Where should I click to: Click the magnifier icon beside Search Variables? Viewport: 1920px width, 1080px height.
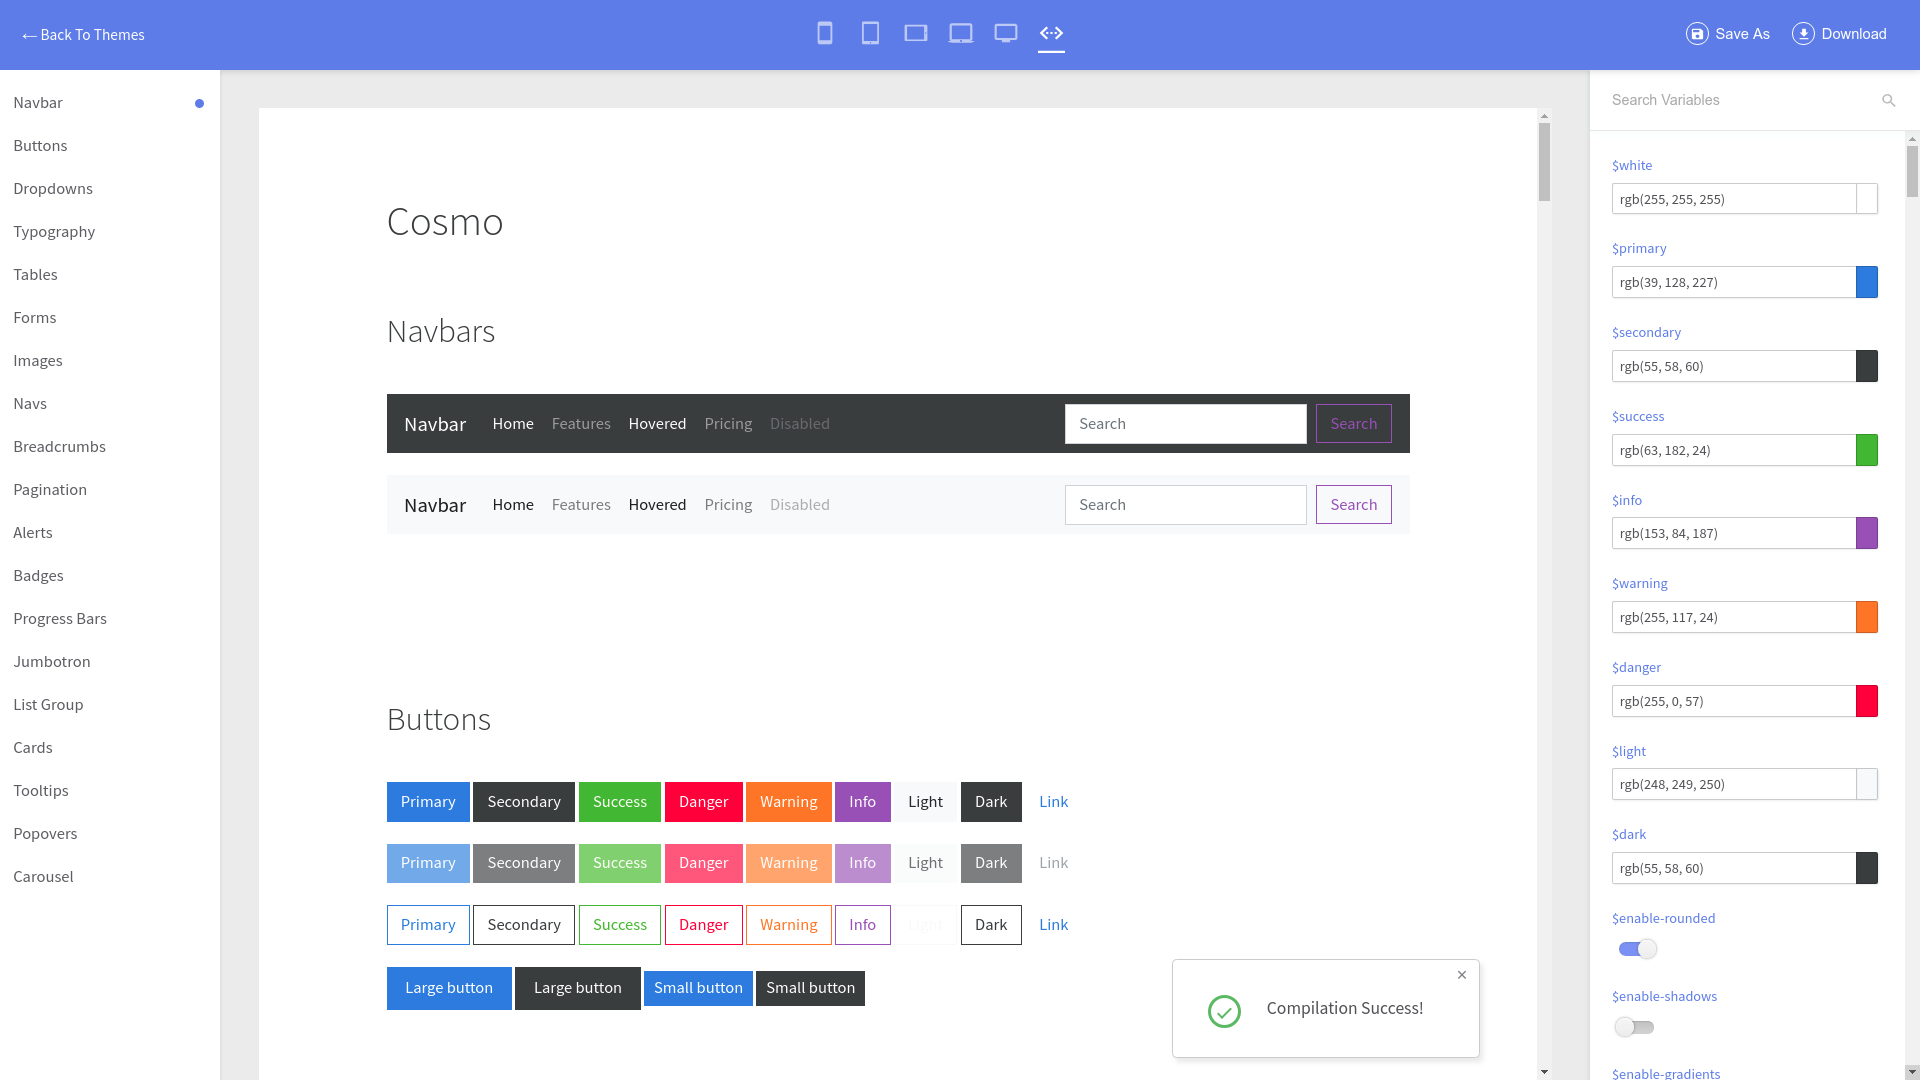[1888, 100]
